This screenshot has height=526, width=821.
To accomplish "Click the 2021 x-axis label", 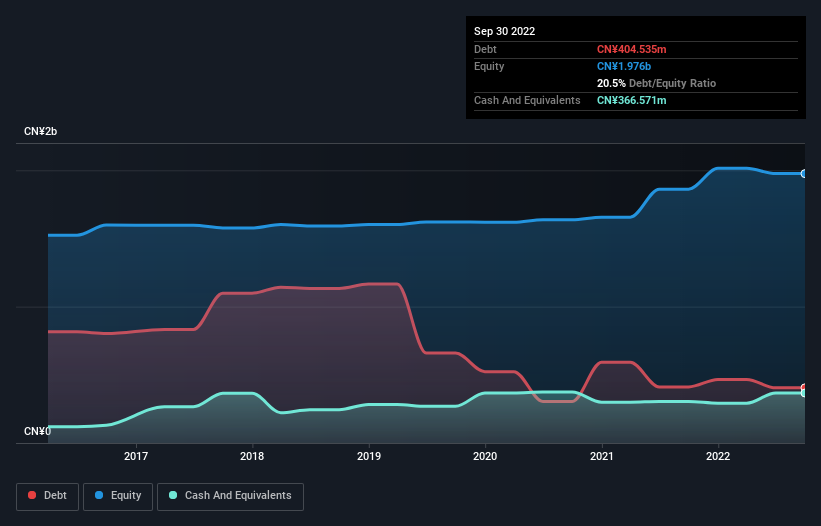I will pos(602,456).
